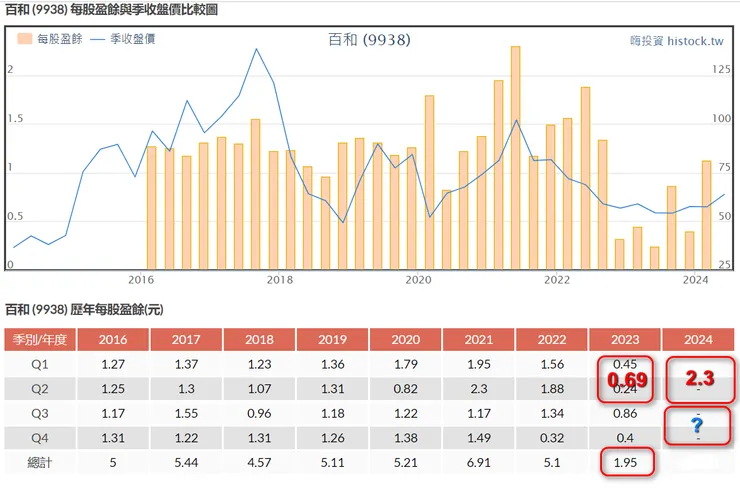Click the 2019 Q4 value 1.26
Viewport: 740px width, 490px height.
click(x=332, y=438)
